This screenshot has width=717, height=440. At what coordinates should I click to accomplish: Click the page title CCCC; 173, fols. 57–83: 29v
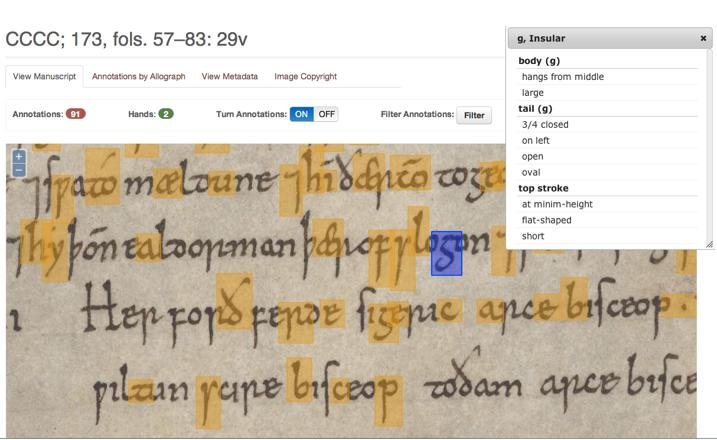point(127,39)
